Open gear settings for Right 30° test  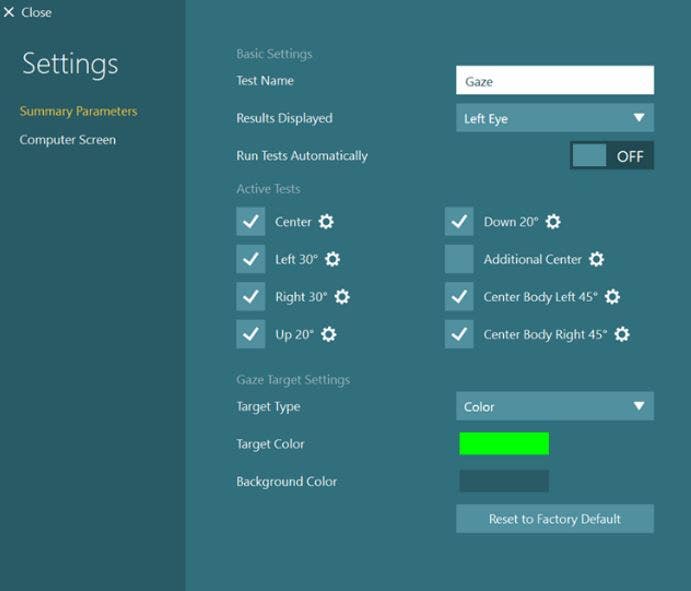pos(342,297)
